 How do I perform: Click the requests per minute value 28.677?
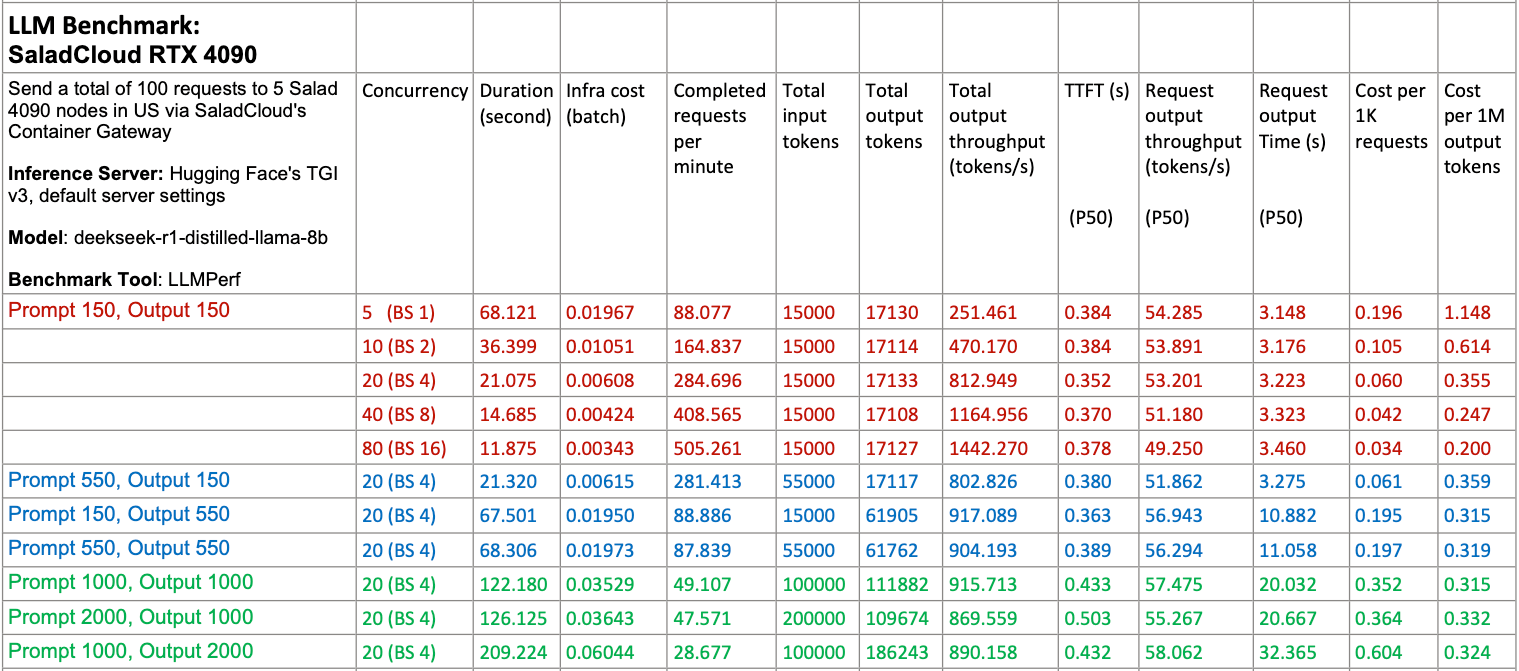(x=703, y=653)
